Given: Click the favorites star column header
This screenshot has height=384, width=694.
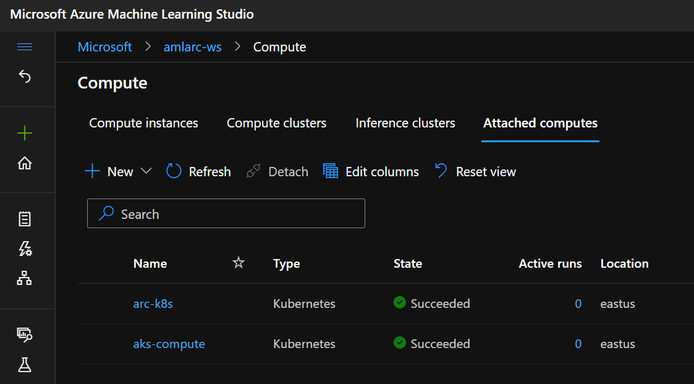Looking at the screenshot, I should point(239,263).
